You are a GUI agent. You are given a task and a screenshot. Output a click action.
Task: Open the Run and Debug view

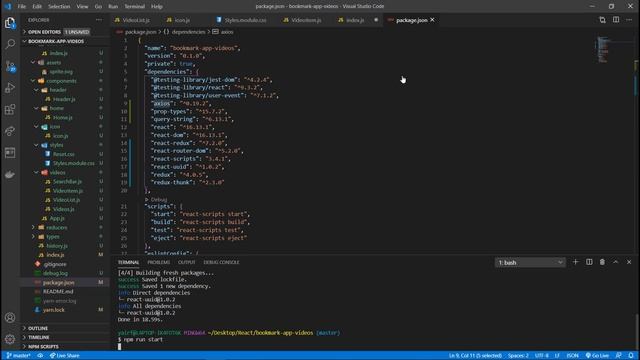pyautogui.click(x=10, y=88)
